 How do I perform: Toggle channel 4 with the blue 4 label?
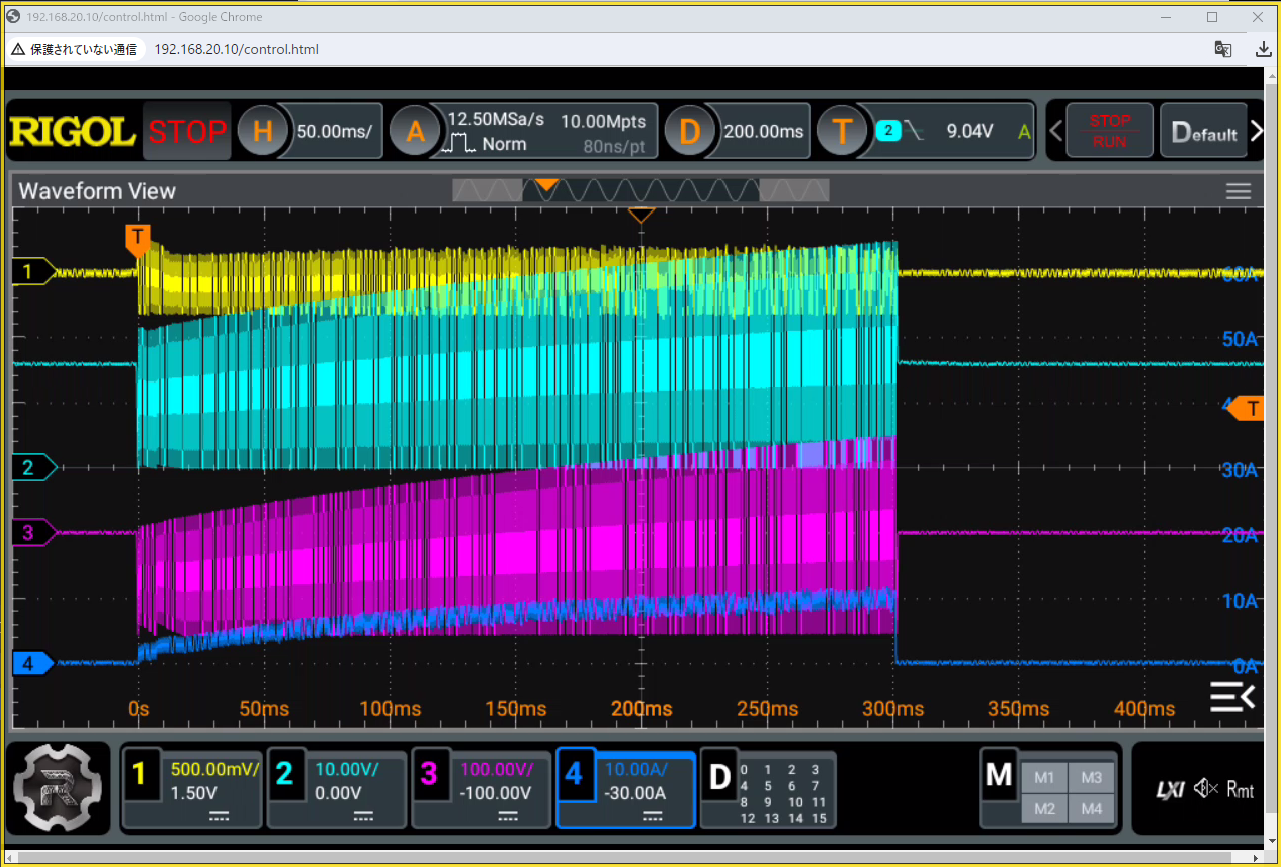pyautogui.click(x=574, y=773)
